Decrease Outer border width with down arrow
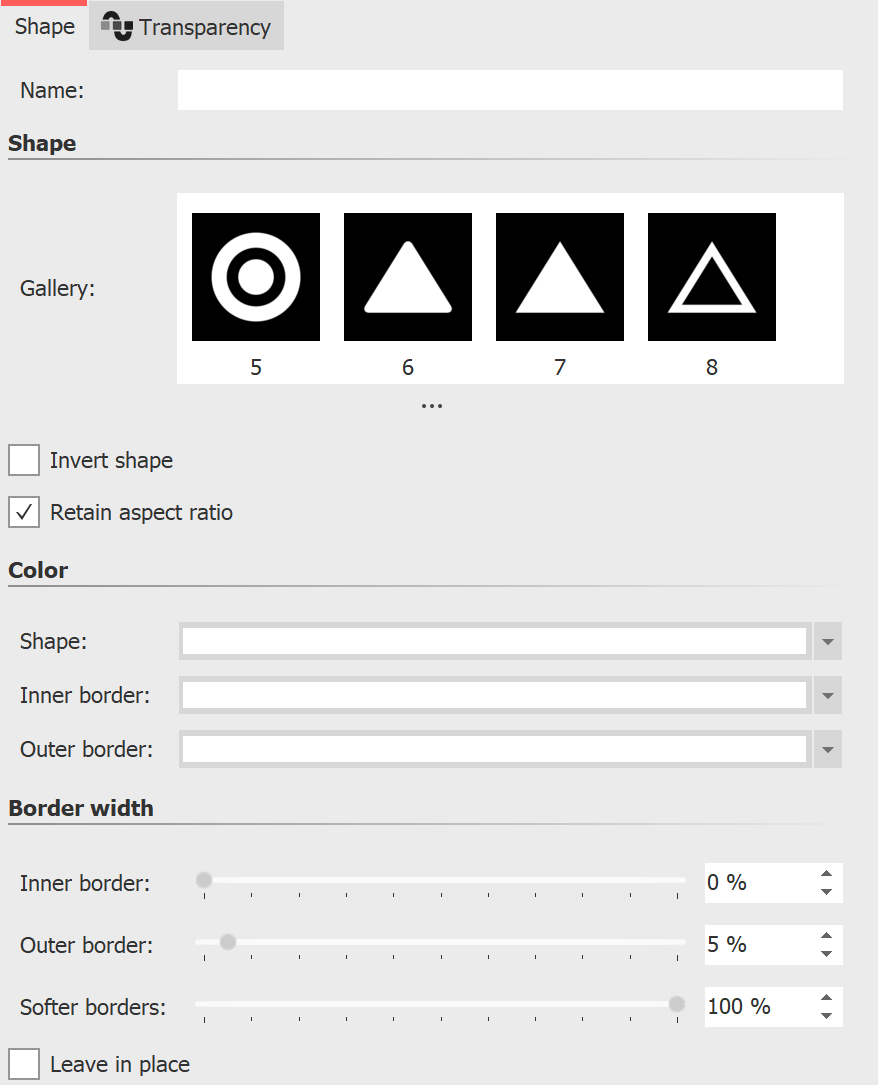 click(826, 954)
